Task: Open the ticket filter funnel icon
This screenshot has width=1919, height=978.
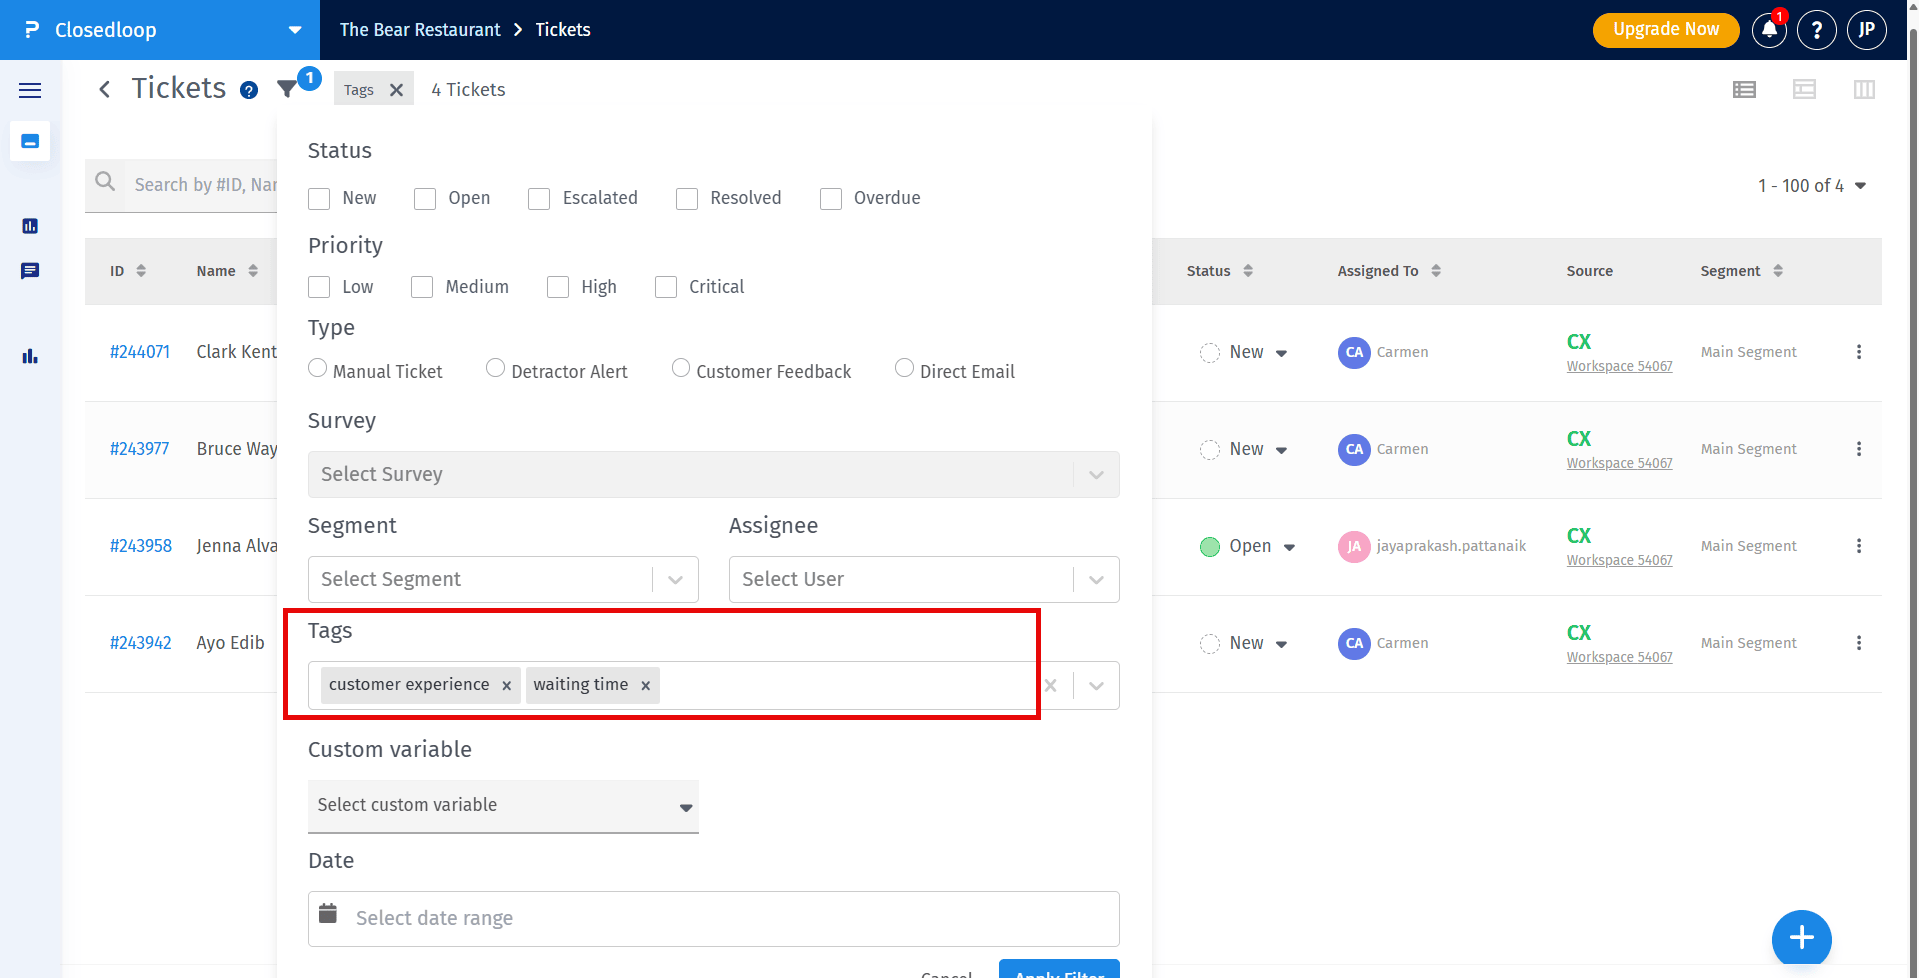Action: coord(287,89)
